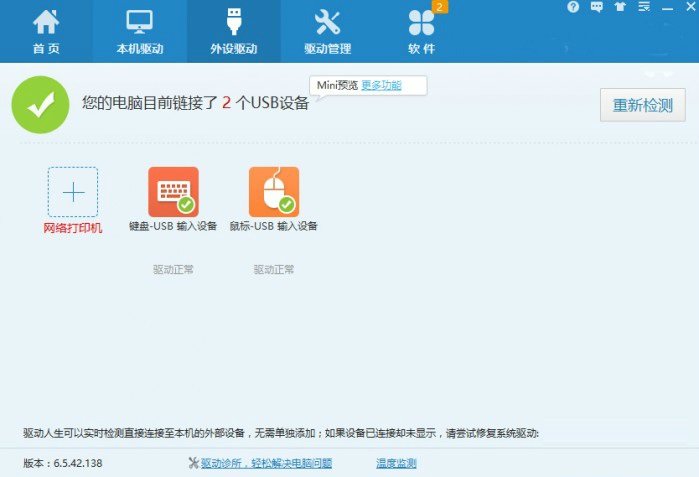Click the 网络打印机 red label
The image size is (699, 477).
[72, 227]
